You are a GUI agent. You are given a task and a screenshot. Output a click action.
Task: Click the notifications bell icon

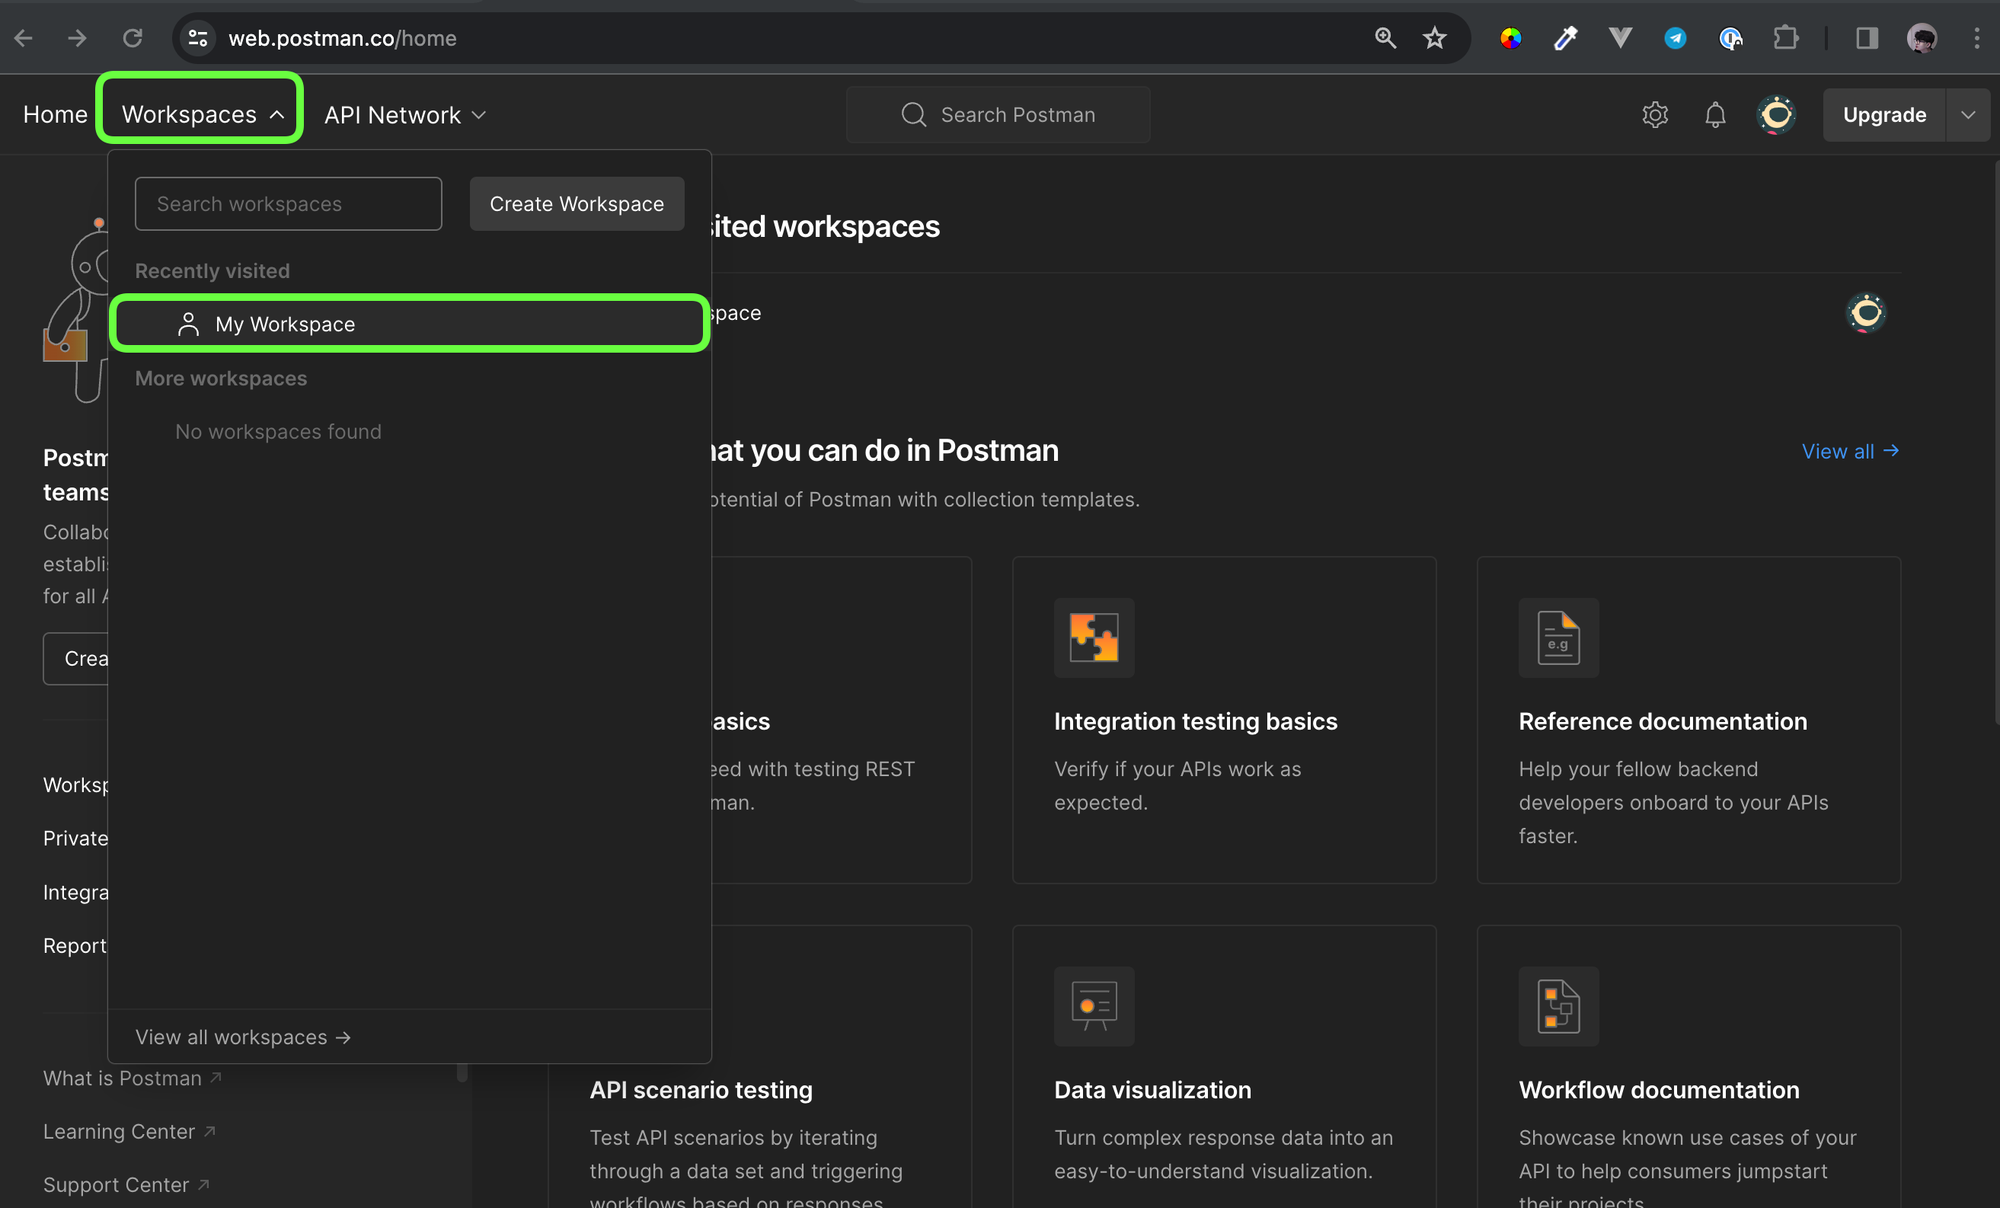pyautogui.click(x=1715, y=115)
